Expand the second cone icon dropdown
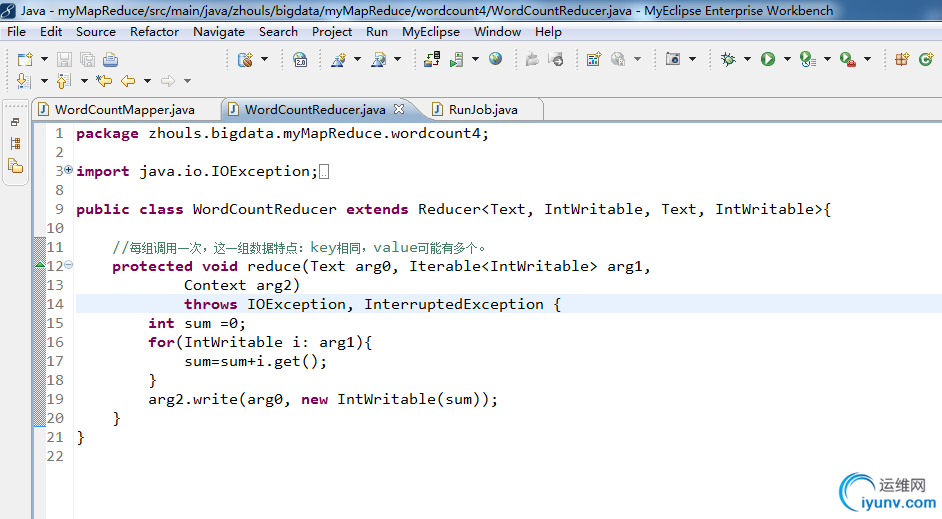Screen dimensions: 942x519 (397, 59)
